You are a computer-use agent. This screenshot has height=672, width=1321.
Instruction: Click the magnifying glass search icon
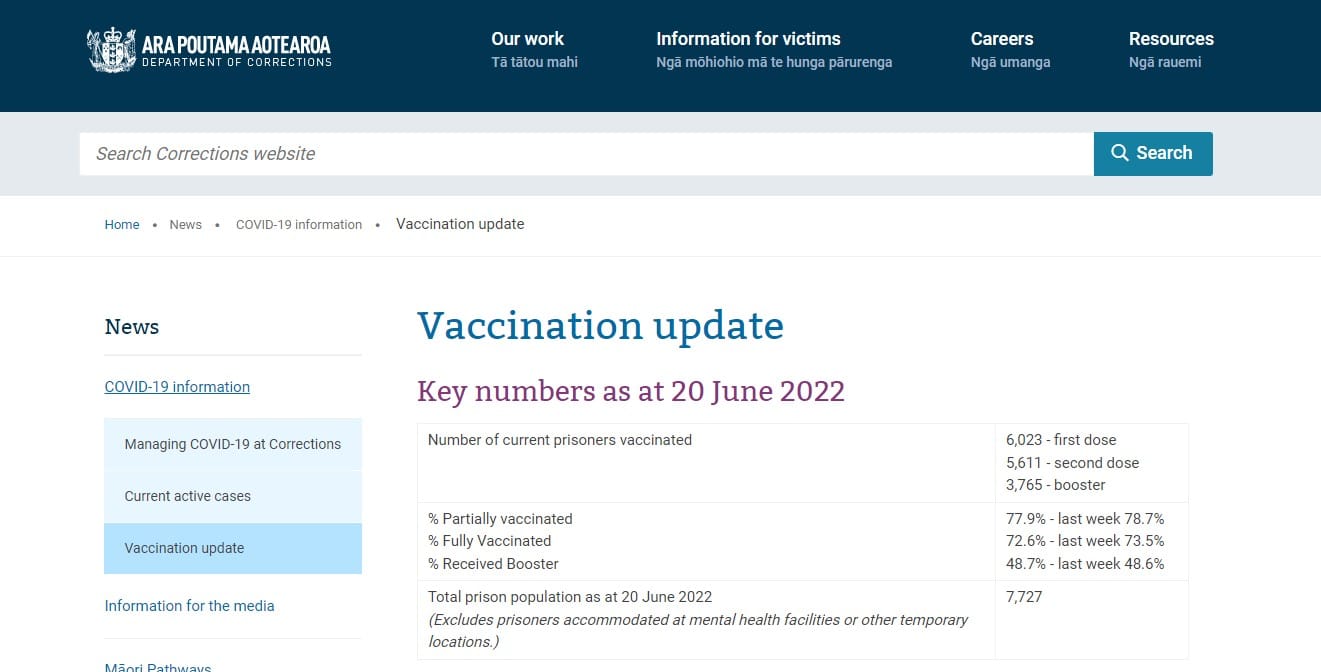point(1120,153)
